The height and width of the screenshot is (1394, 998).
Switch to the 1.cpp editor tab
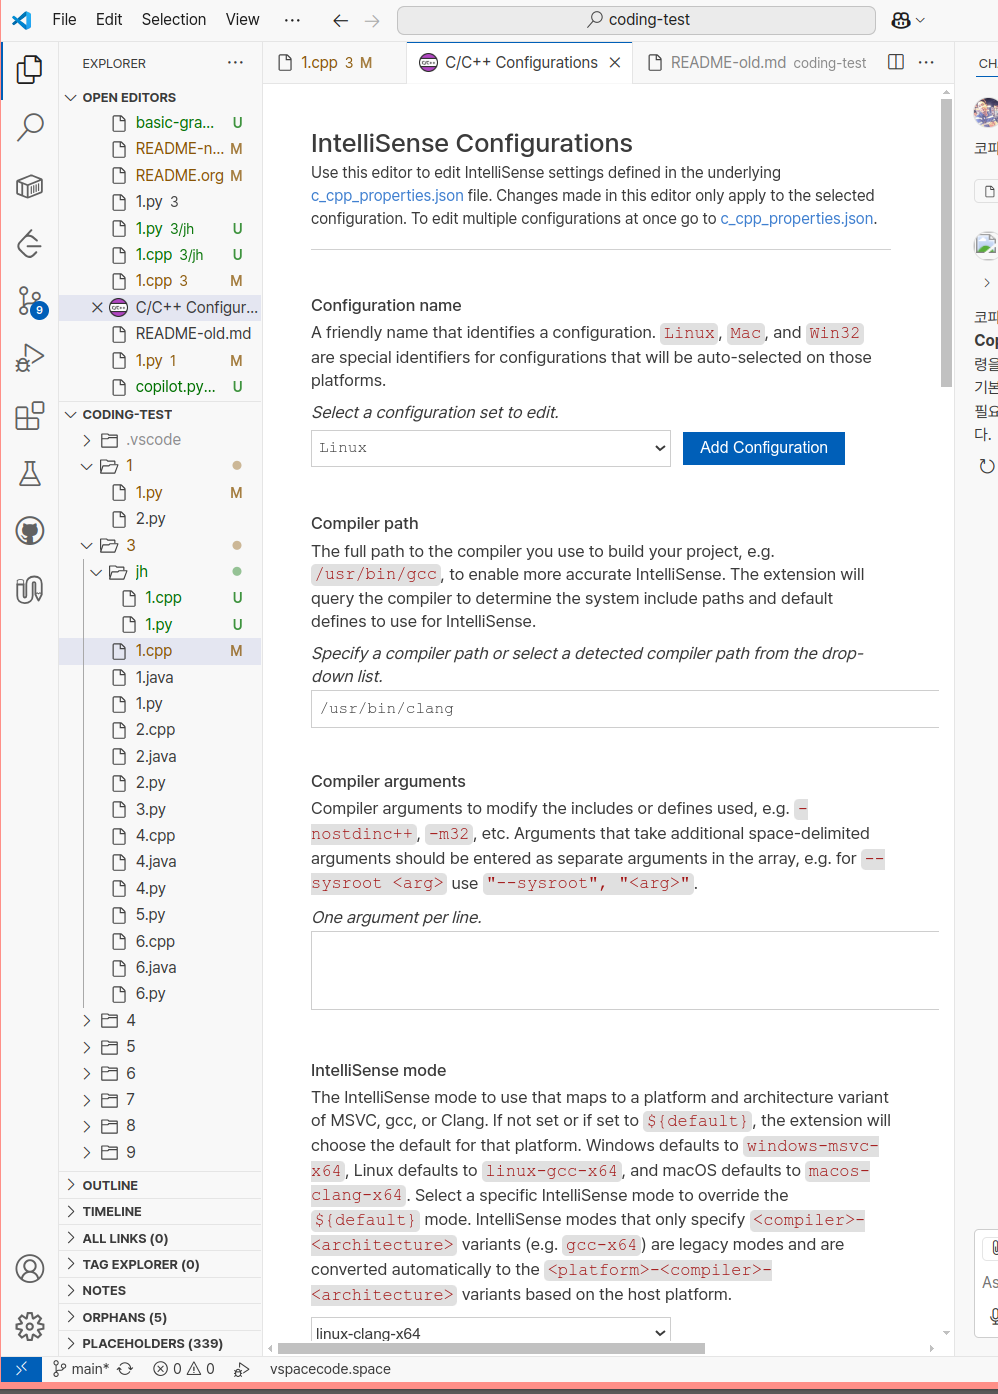pyautogui.click(x=335, y=62)
